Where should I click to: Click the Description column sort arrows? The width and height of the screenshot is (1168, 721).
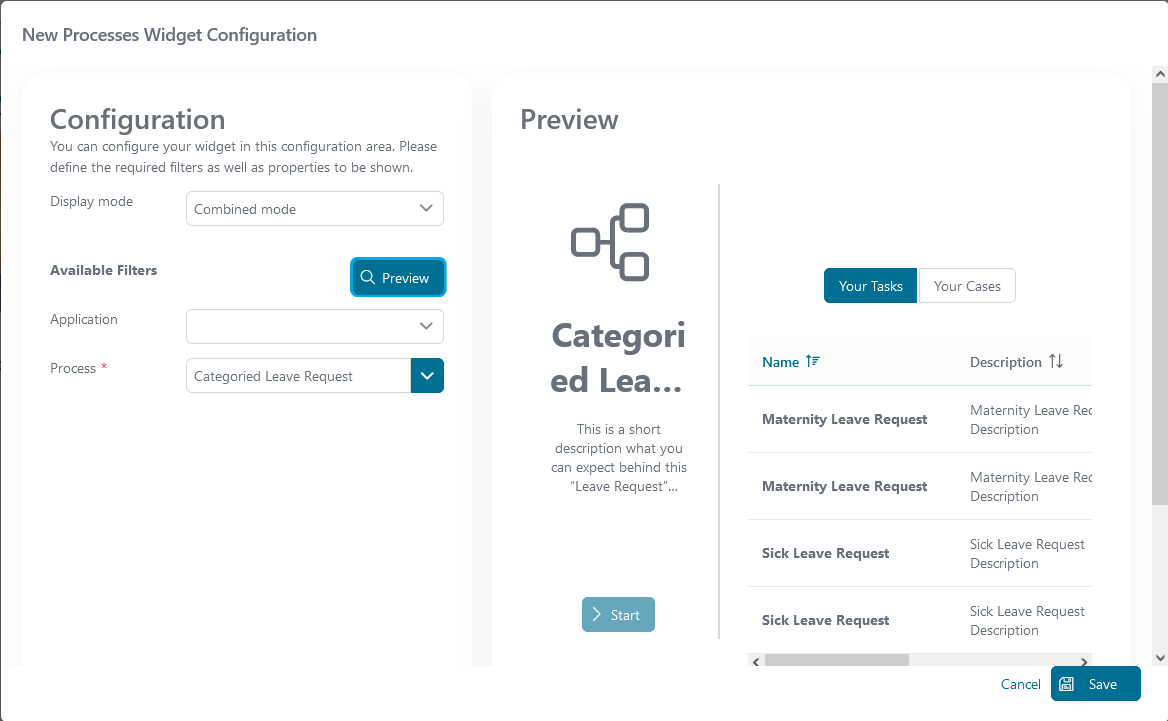coord(1056,361)
